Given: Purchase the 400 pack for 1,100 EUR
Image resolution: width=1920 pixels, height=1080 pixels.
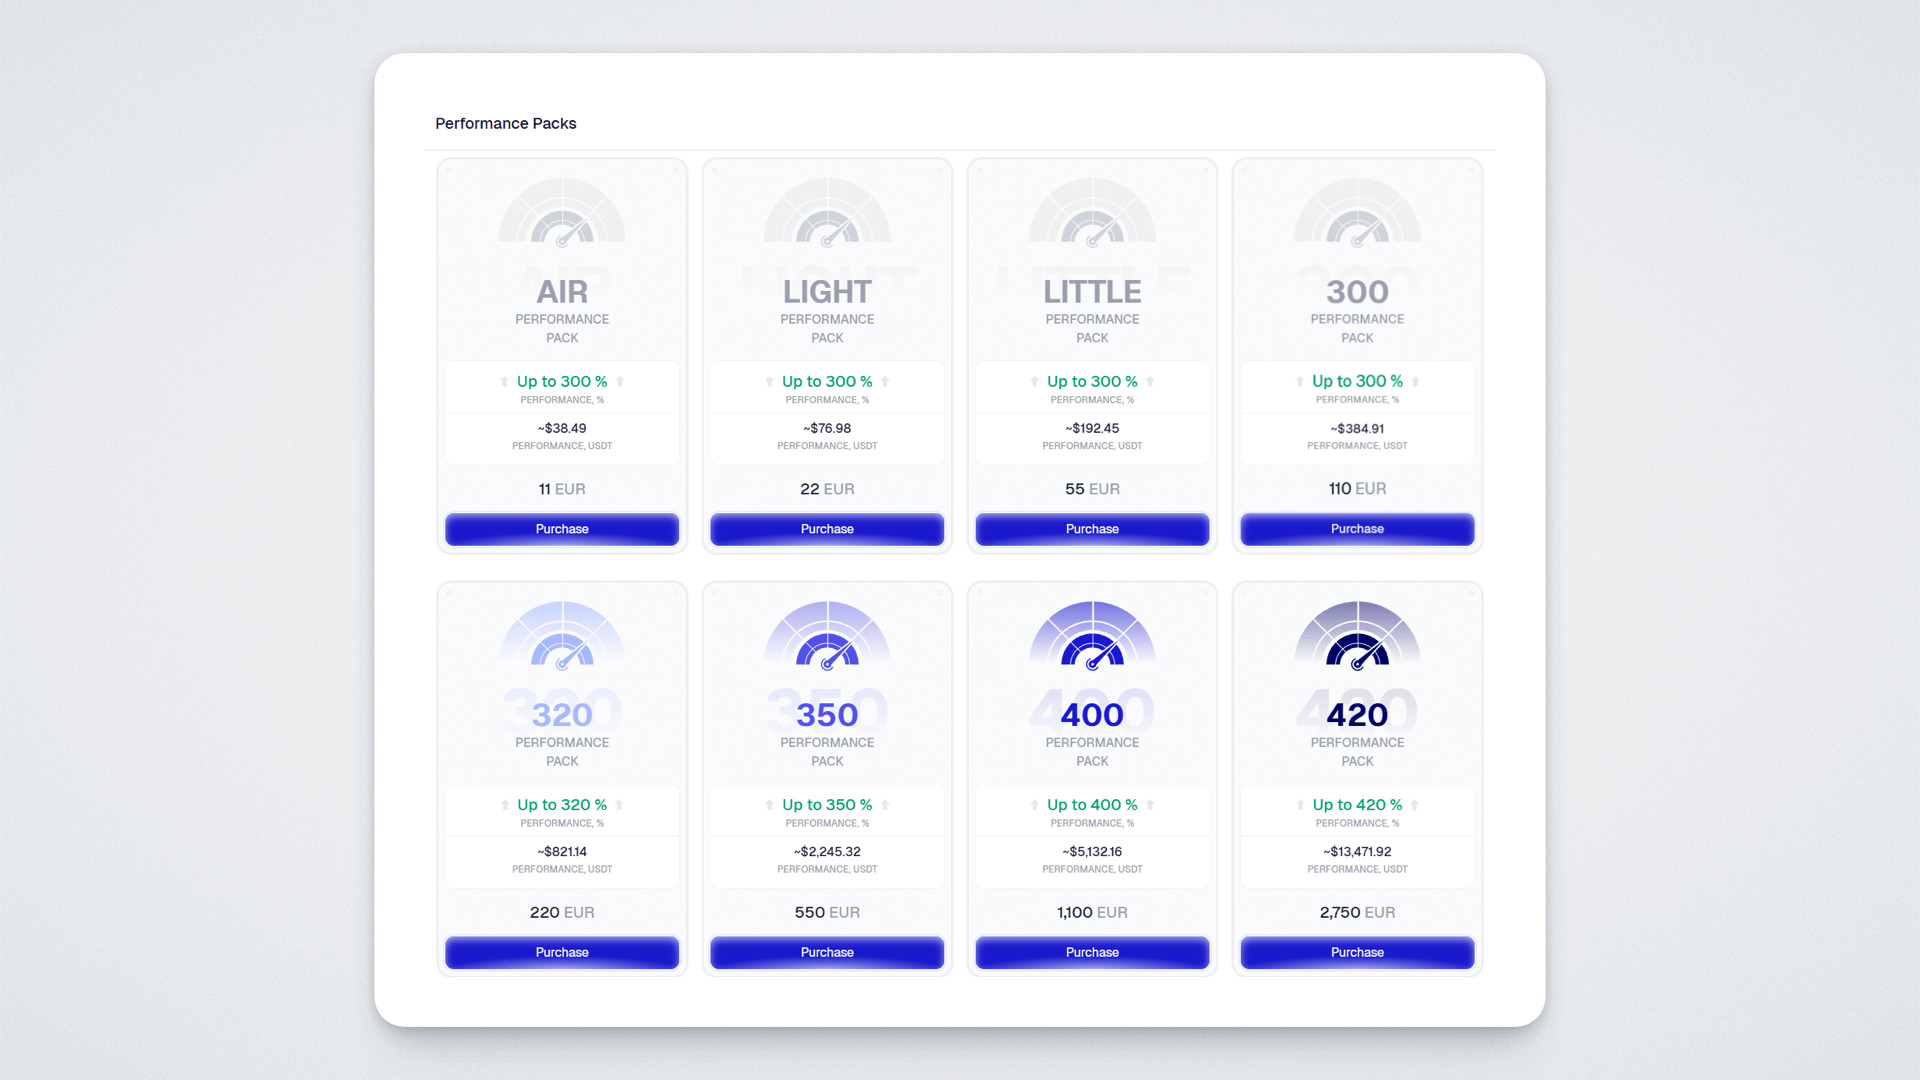Looking at the screenshot, I should [1092, 952].
